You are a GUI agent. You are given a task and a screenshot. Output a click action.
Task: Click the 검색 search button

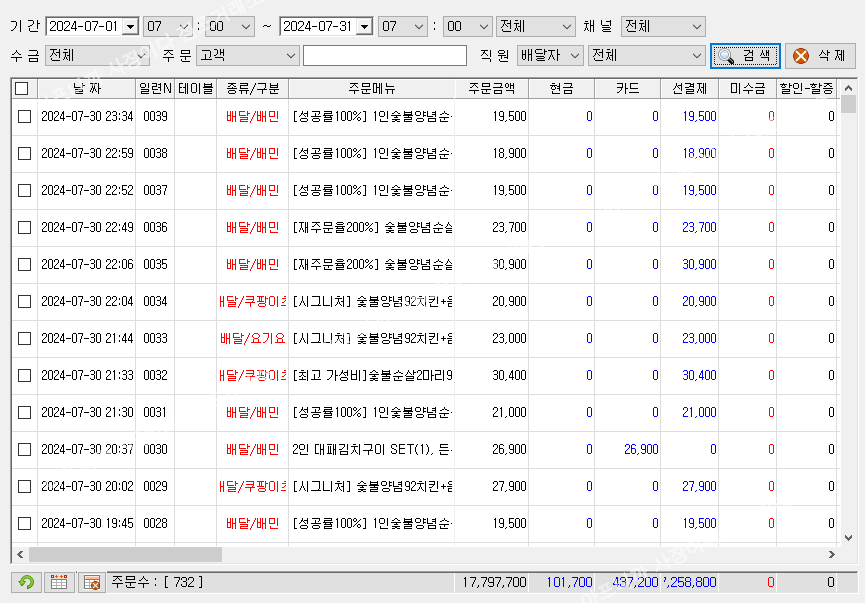[745, 55]
